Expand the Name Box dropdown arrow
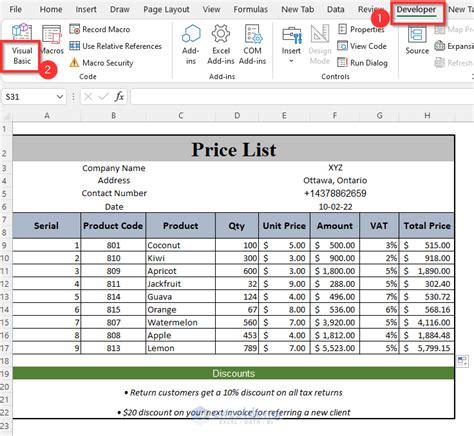 click(60, 97)
